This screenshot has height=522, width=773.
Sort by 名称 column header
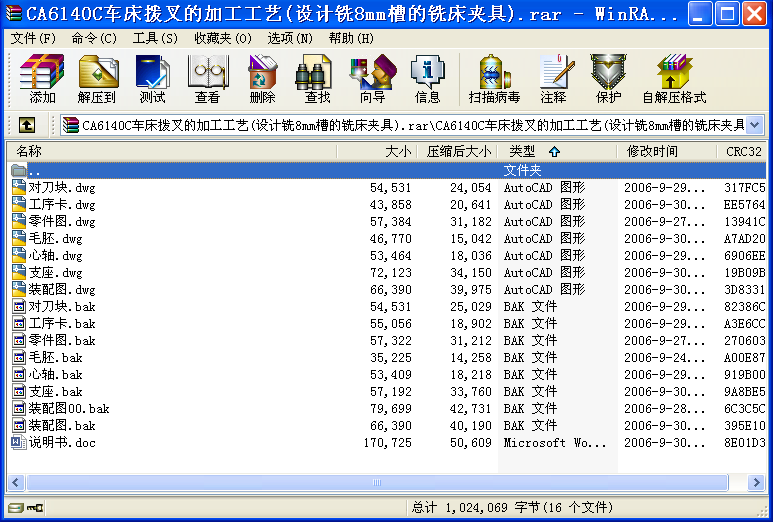[172, 151]
